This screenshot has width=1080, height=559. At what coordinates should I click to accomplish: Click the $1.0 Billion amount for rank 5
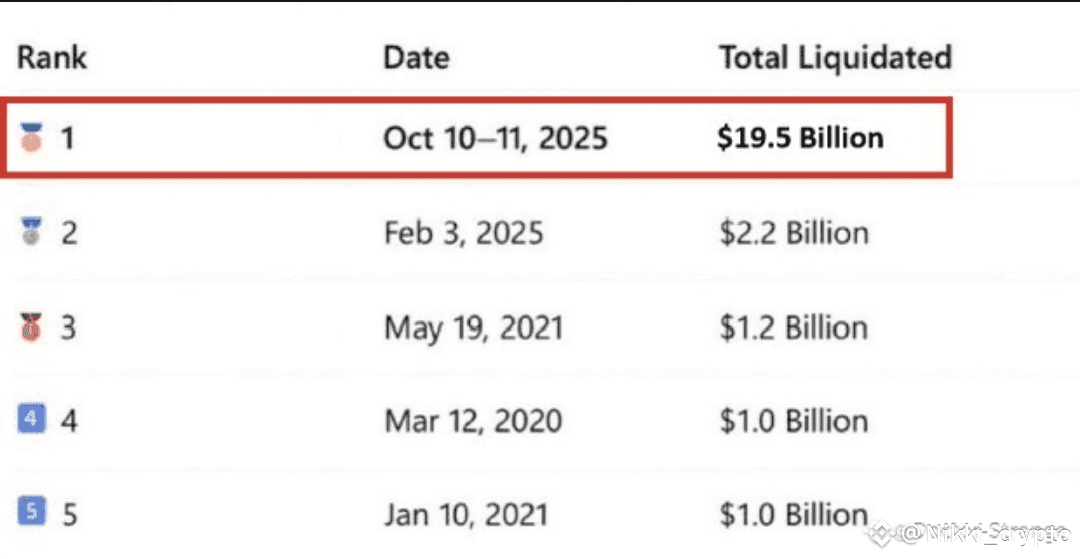pos(793,515)
